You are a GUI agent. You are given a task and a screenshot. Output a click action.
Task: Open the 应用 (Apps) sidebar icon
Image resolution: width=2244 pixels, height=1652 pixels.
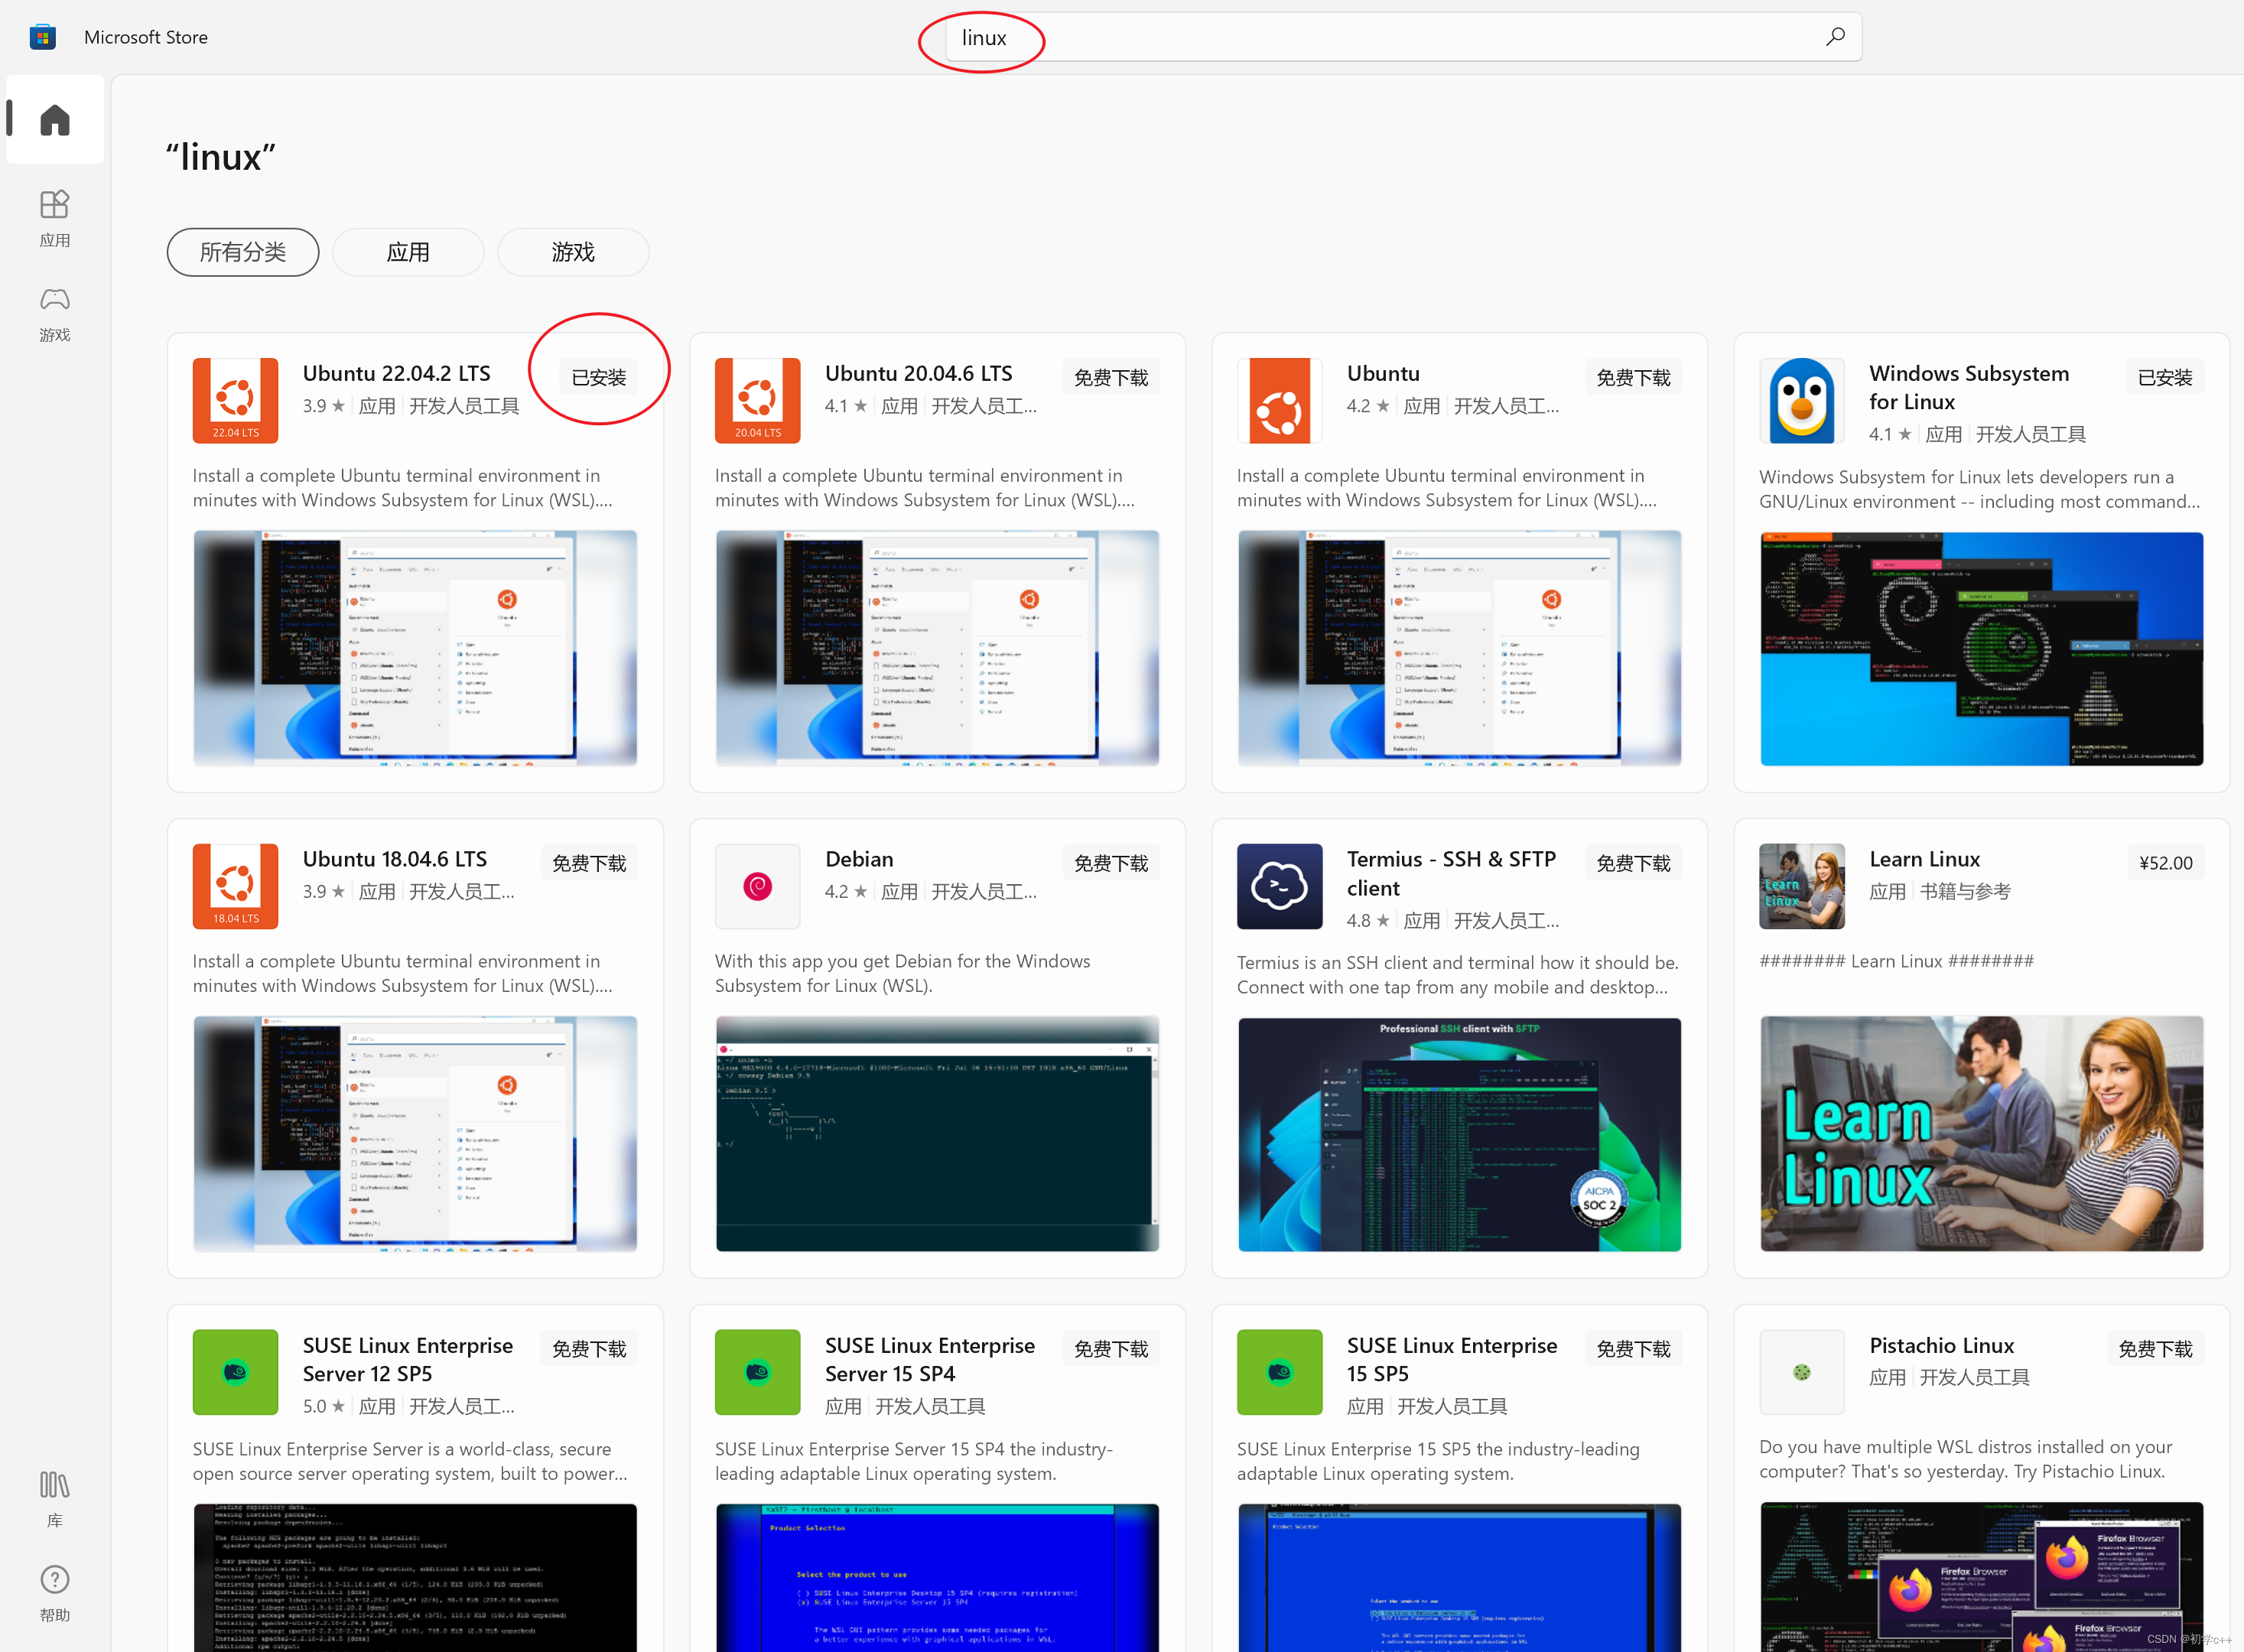tap(55, 218)
